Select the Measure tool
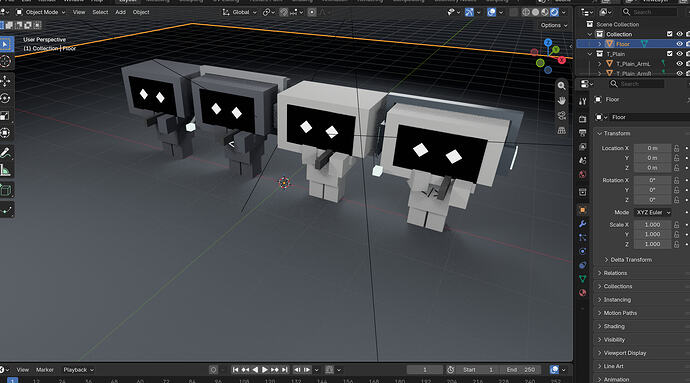690x383 pixels. pos(6,170)
